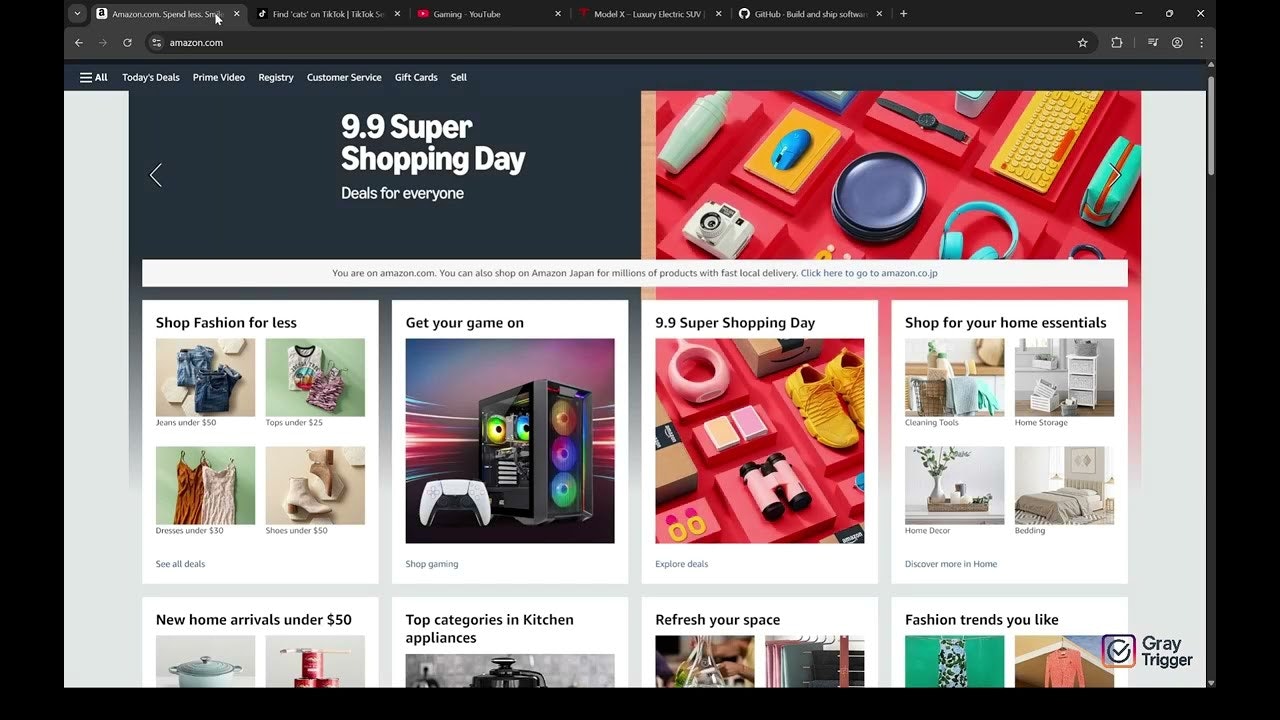Image resolution: width=1280 pixels, height=720 pixels.
Task: Click the Shop for your home essentials heading
Action: 1006,322
